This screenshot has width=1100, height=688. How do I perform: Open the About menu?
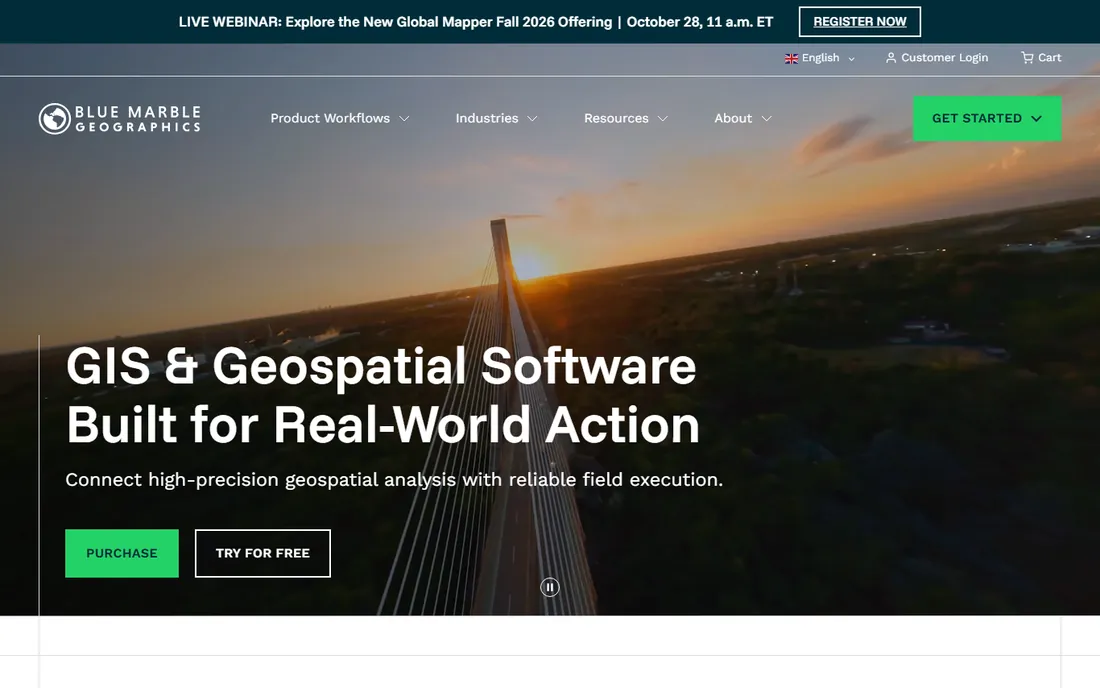(733, 119)
